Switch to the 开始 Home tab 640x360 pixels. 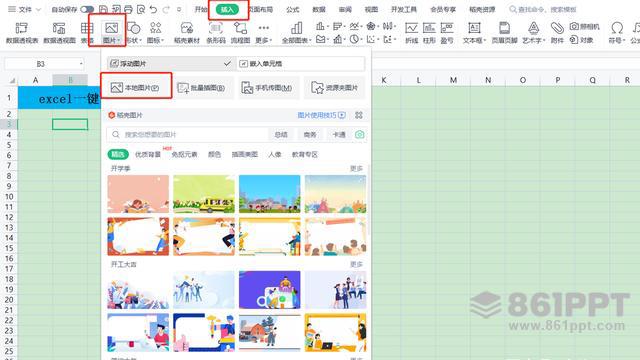[200, 9]
